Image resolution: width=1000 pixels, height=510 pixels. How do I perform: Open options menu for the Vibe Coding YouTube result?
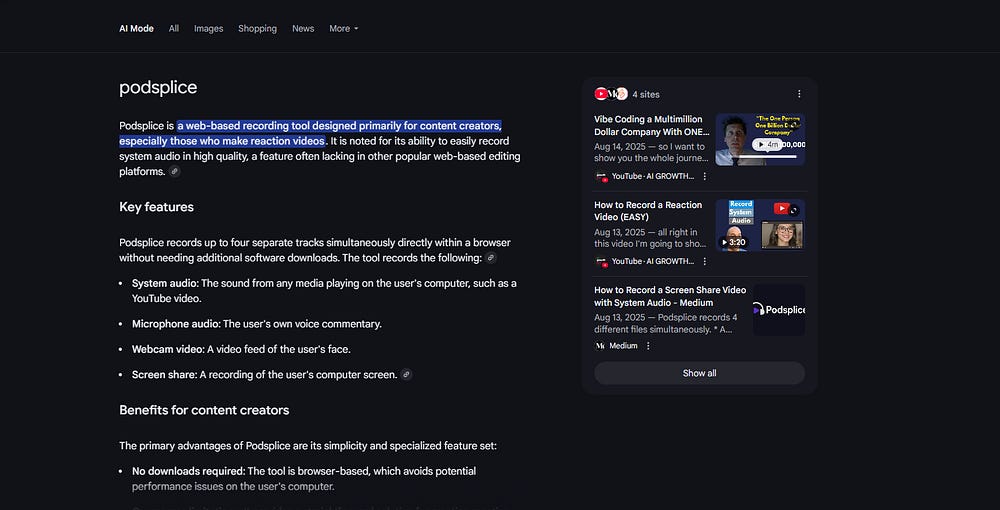coord(705,176)
